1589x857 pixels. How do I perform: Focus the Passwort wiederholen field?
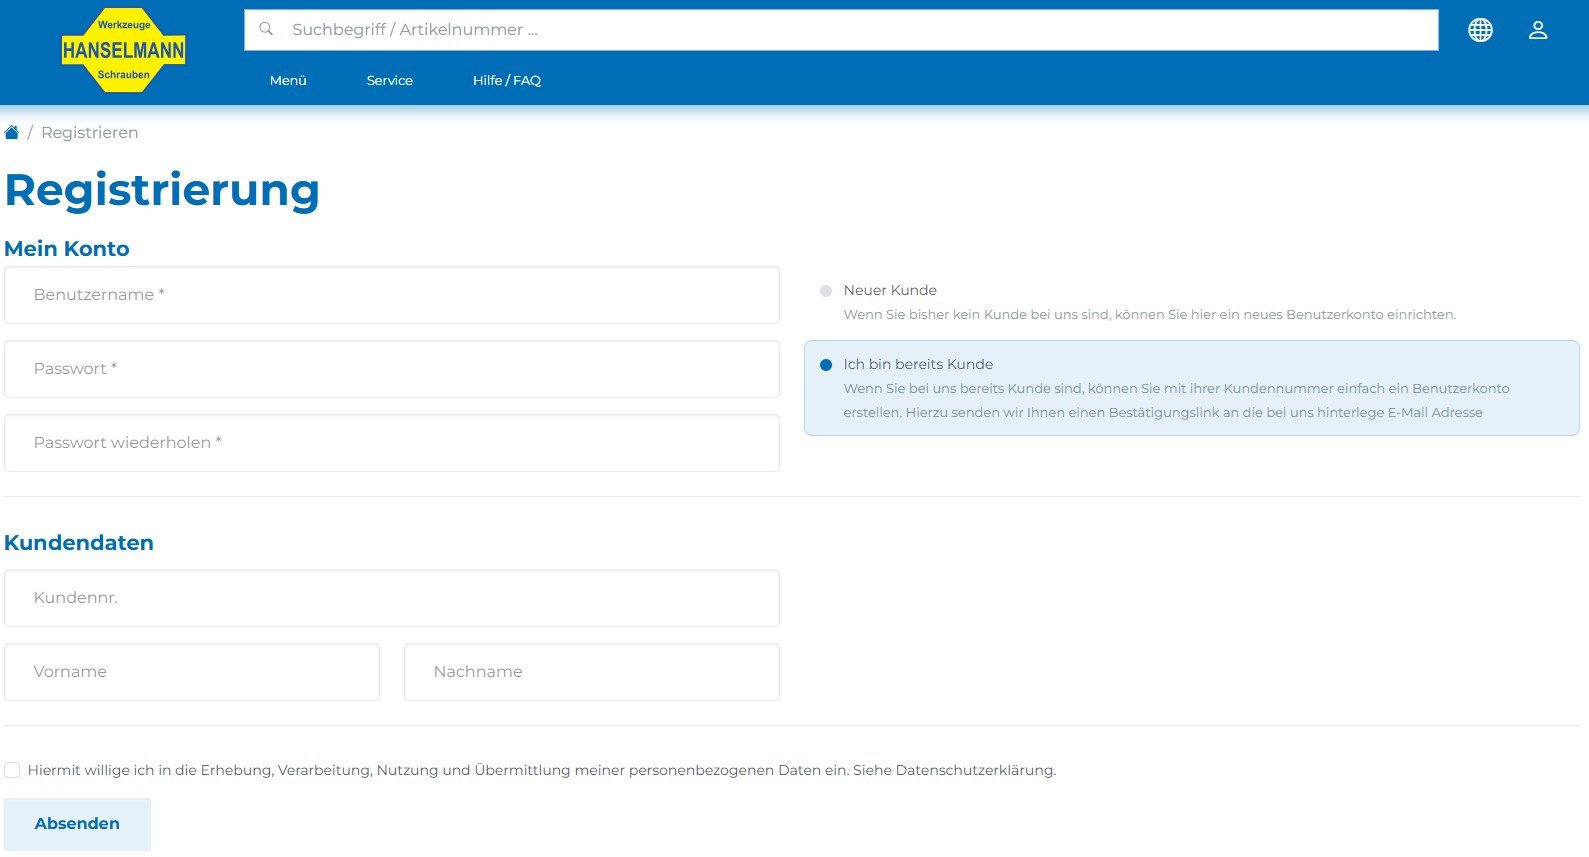tap(392, 443)
